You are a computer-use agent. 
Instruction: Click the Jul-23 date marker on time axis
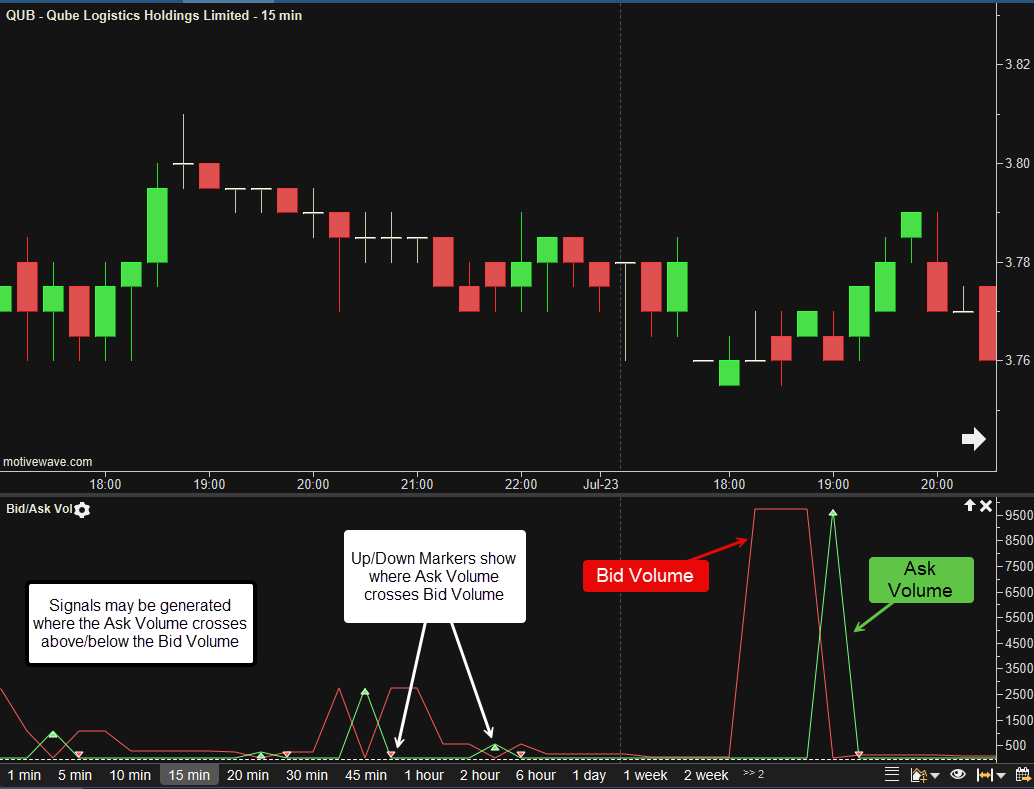pyautogui.click(x=601, y=484)
